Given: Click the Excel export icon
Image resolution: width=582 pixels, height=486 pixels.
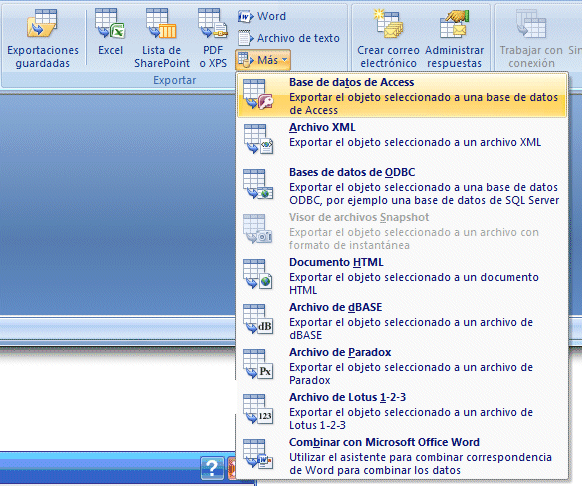Looking at the screenshot, I should pyautogui.click(x=110, y=23).
